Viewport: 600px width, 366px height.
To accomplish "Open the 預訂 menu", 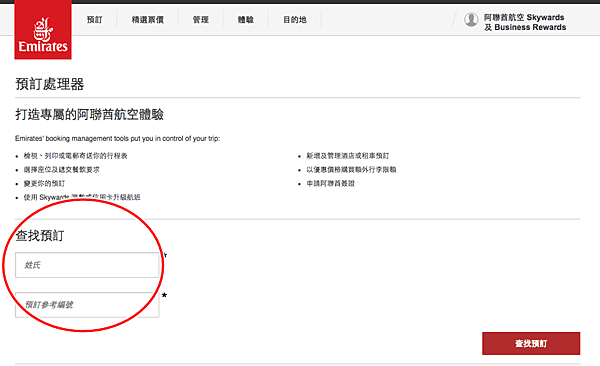I will pyautogui.click(x=95, y=20).
